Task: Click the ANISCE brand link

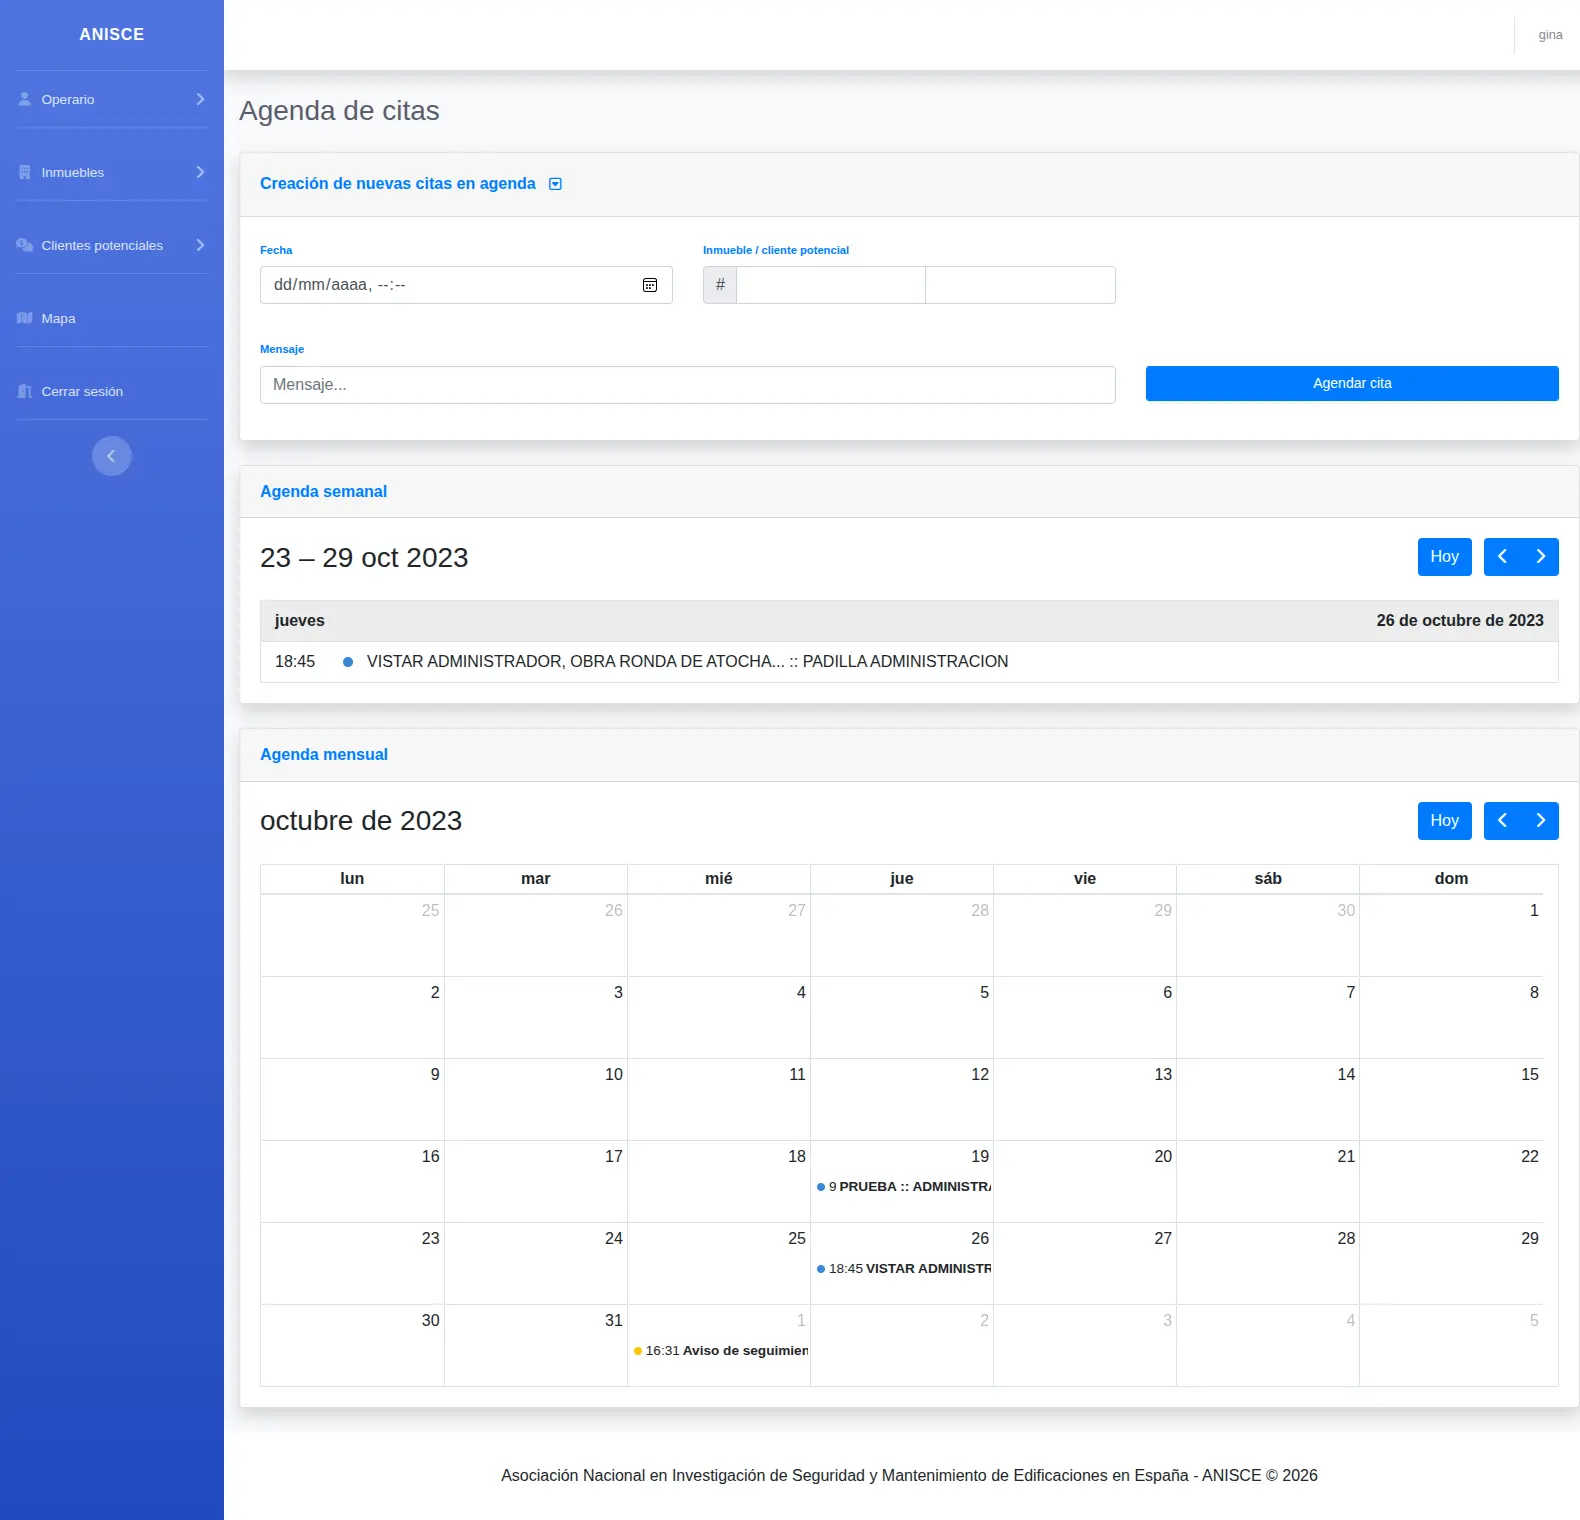Action: click(112, 34)
